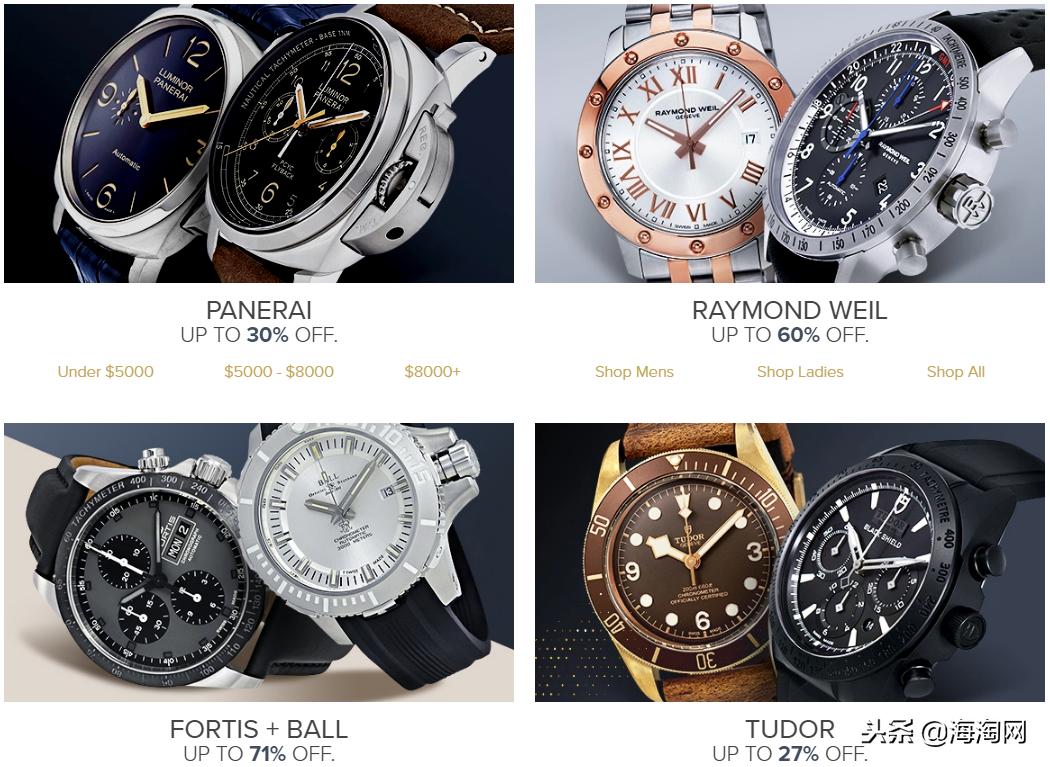The image size is (1050, 767).
Task: Select the $5000 - $8000 price link
Action: [279, 372]
